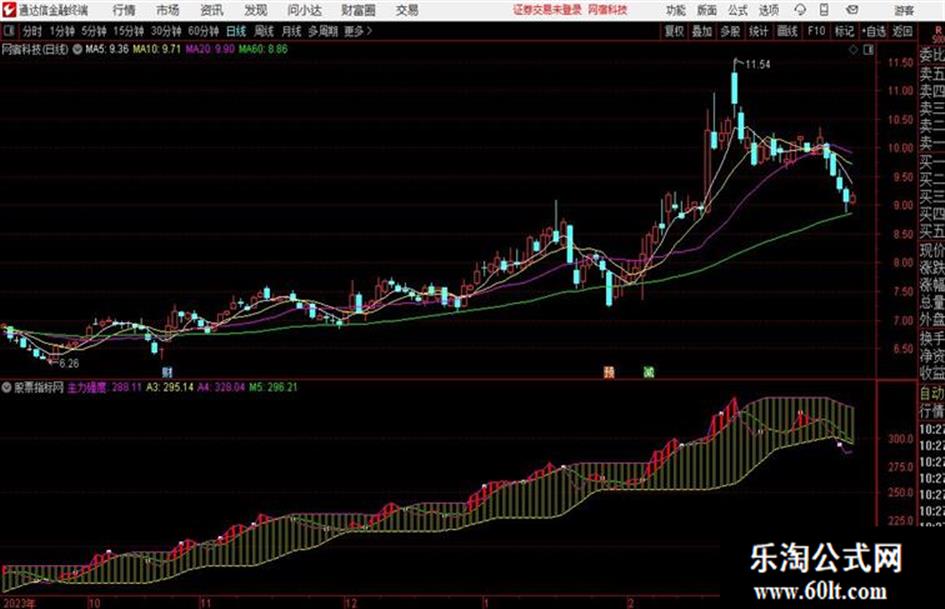The width and height of the screenshot is (945, 609).
Task: Open the 交易 menu
Action: point(407,10)
